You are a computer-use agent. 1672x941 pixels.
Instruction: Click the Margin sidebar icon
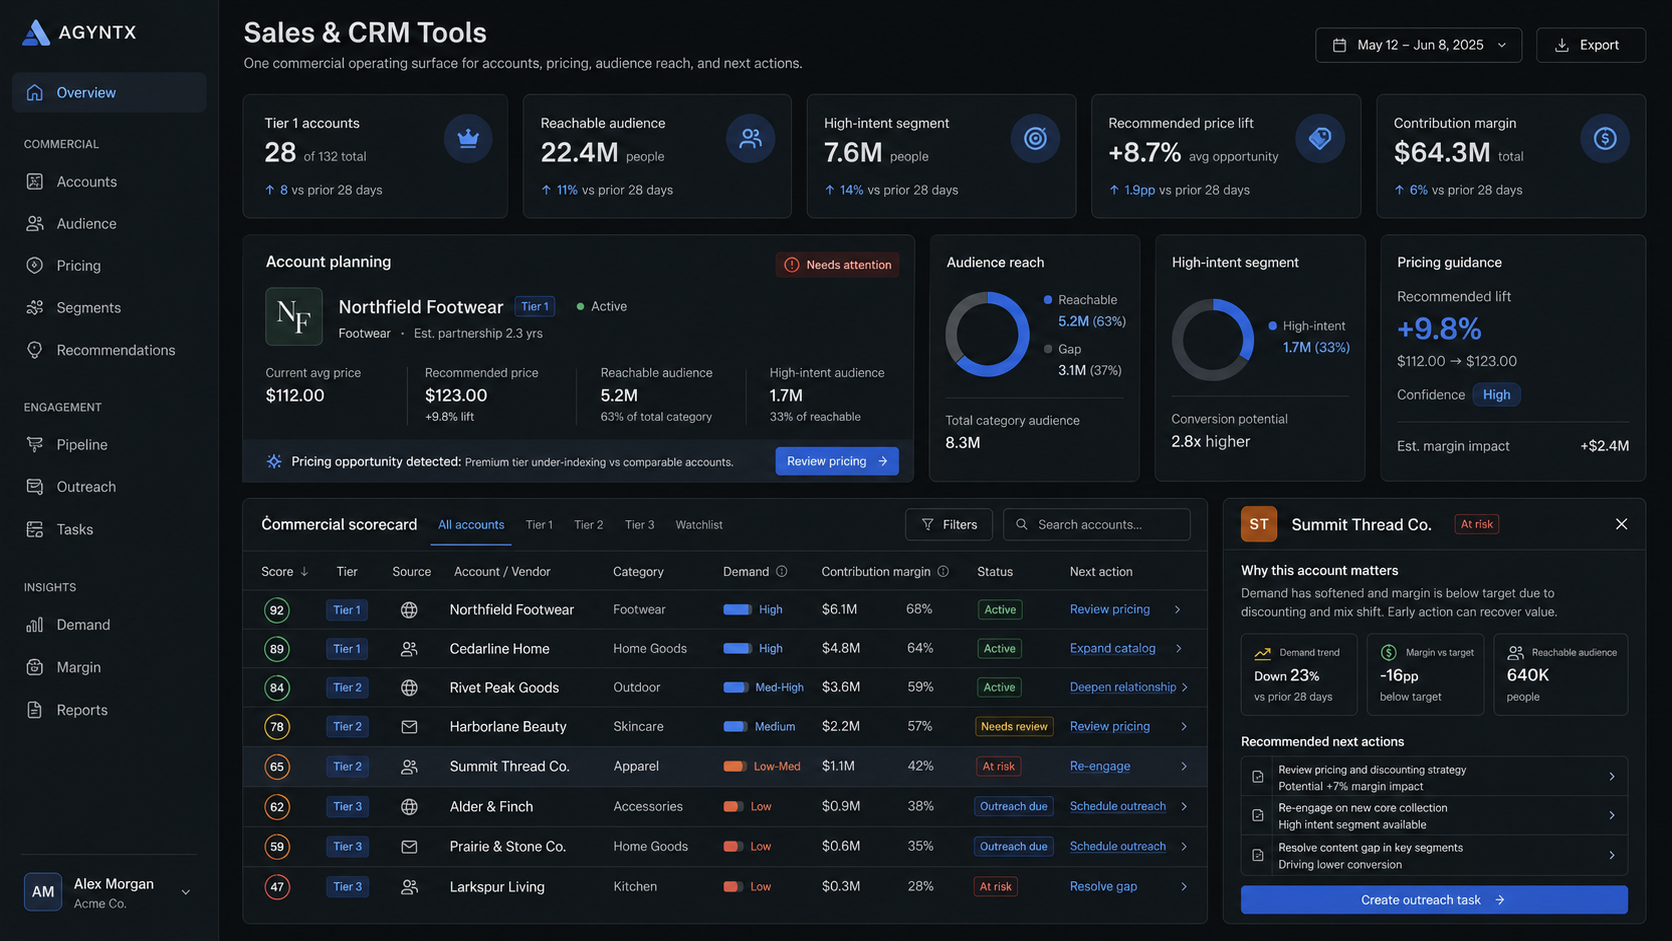click(x=35, y=667)
